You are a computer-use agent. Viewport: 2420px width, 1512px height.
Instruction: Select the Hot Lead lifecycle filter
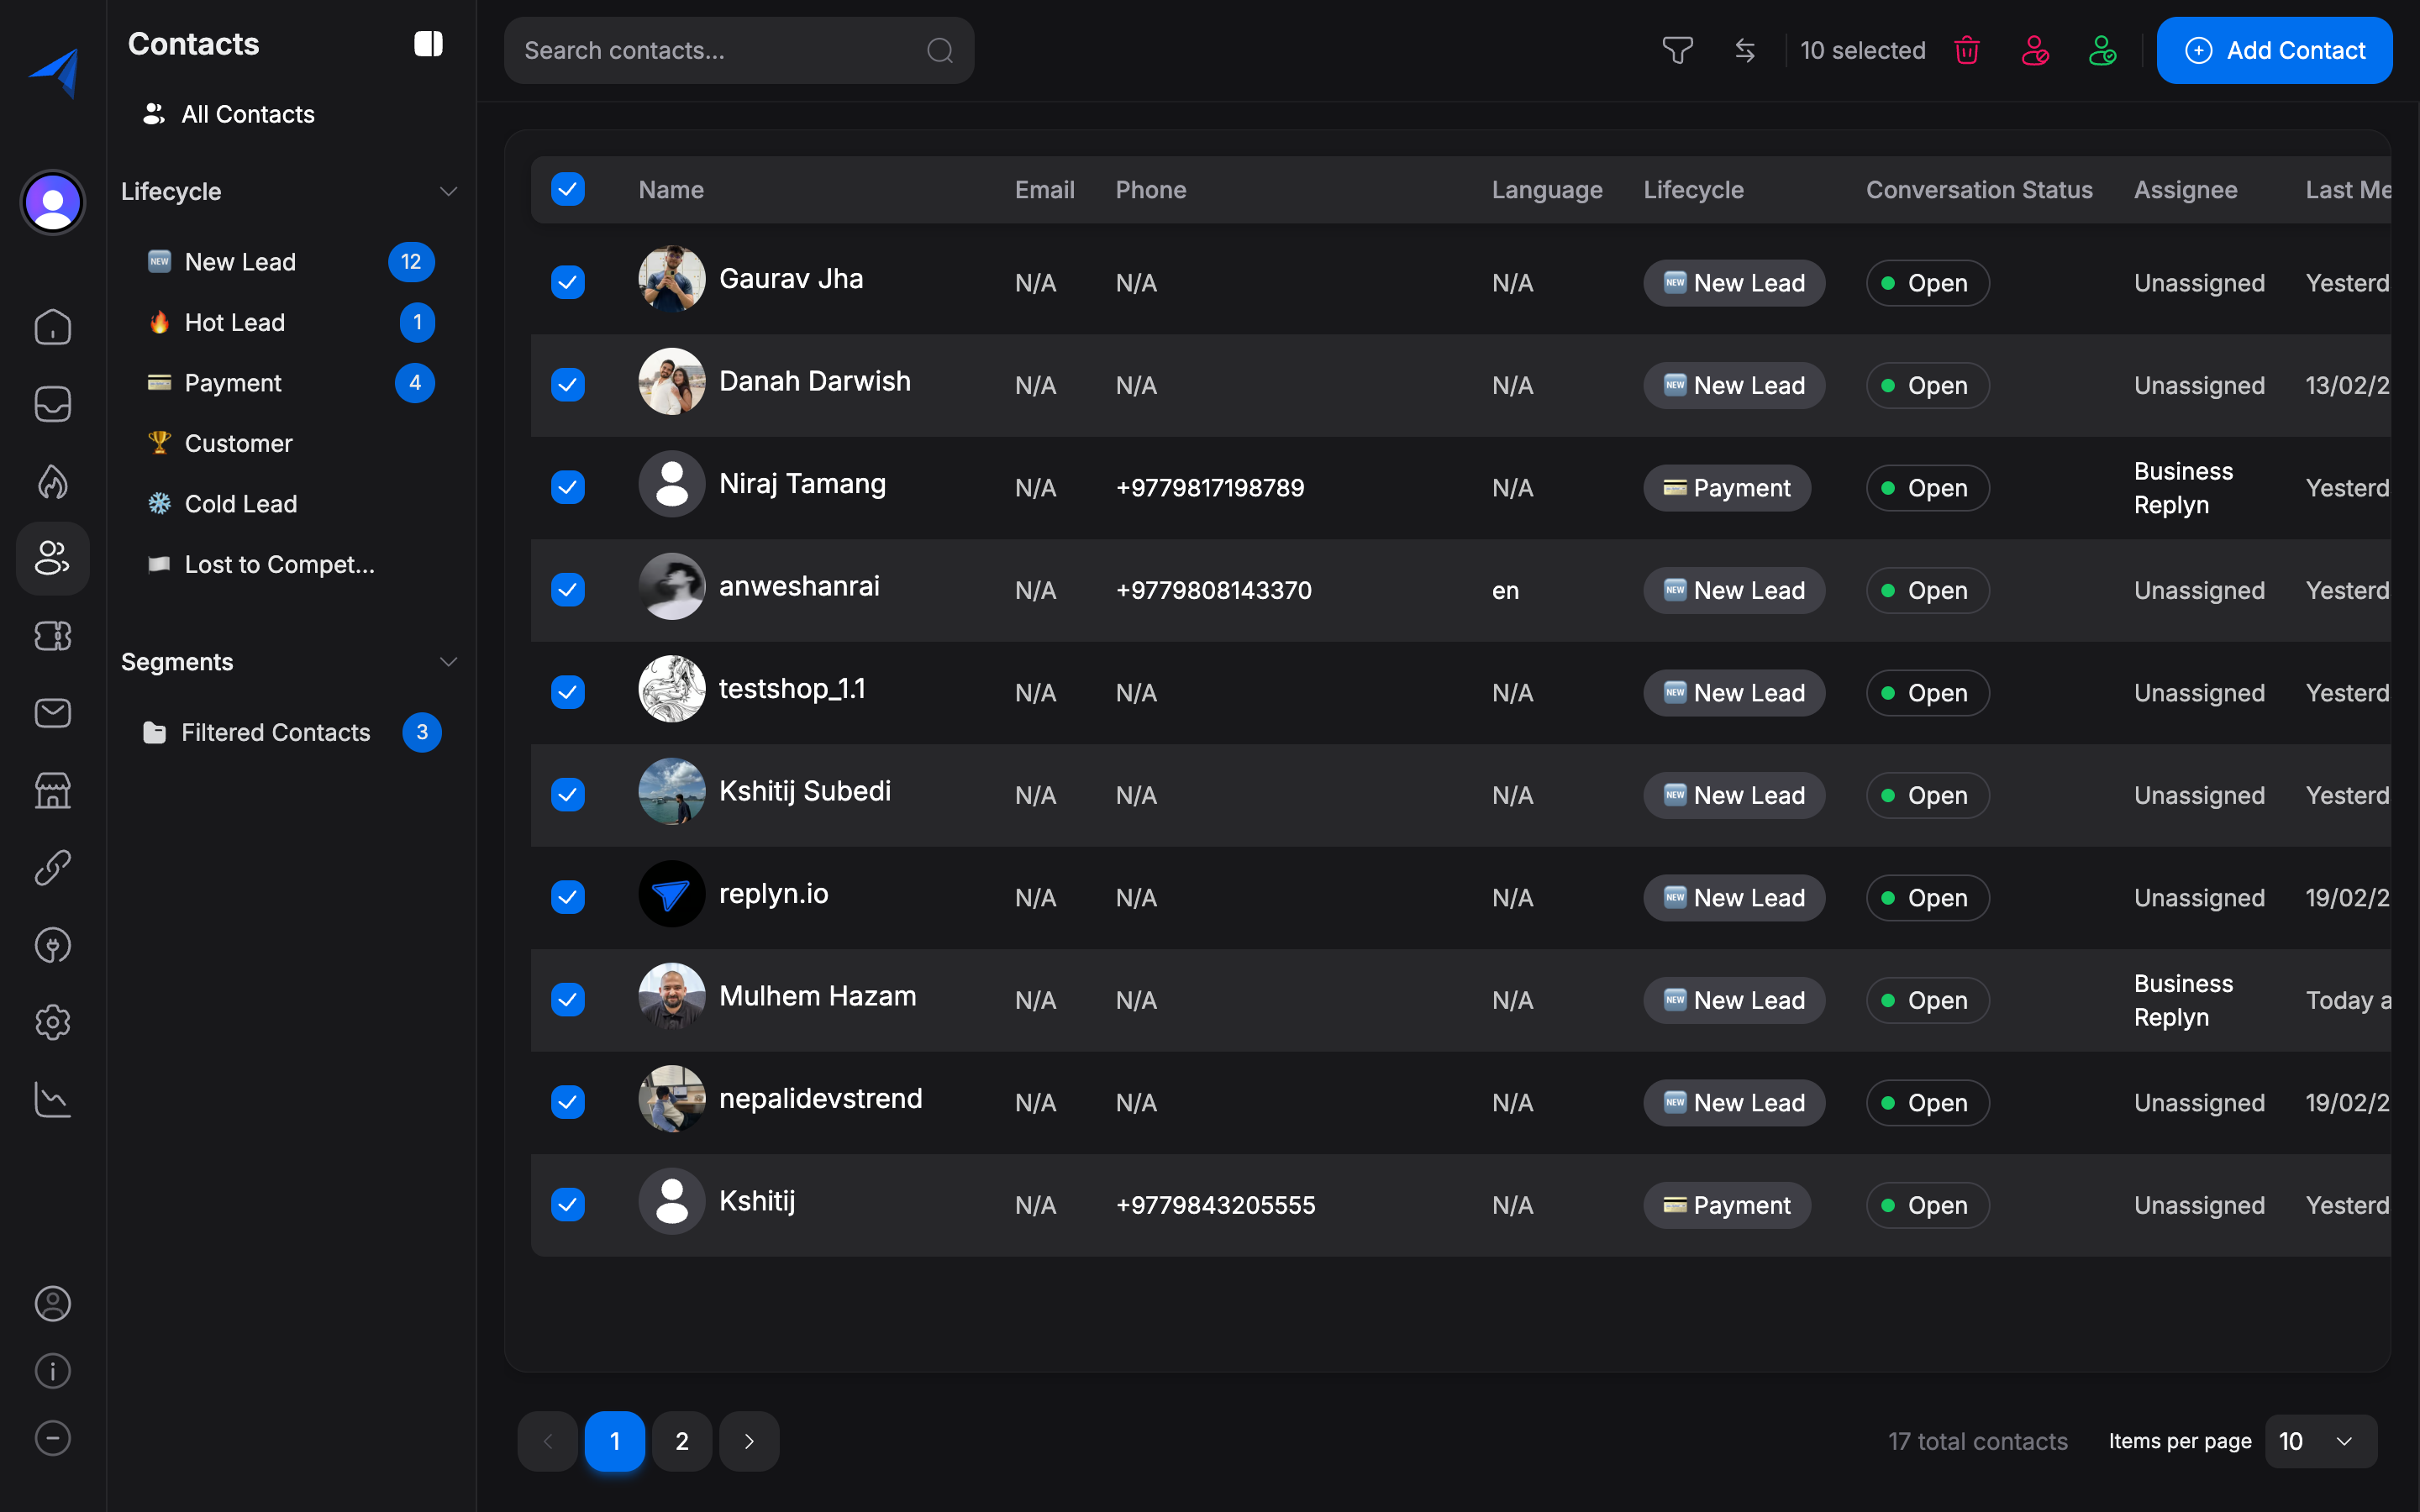click(235, 322)
